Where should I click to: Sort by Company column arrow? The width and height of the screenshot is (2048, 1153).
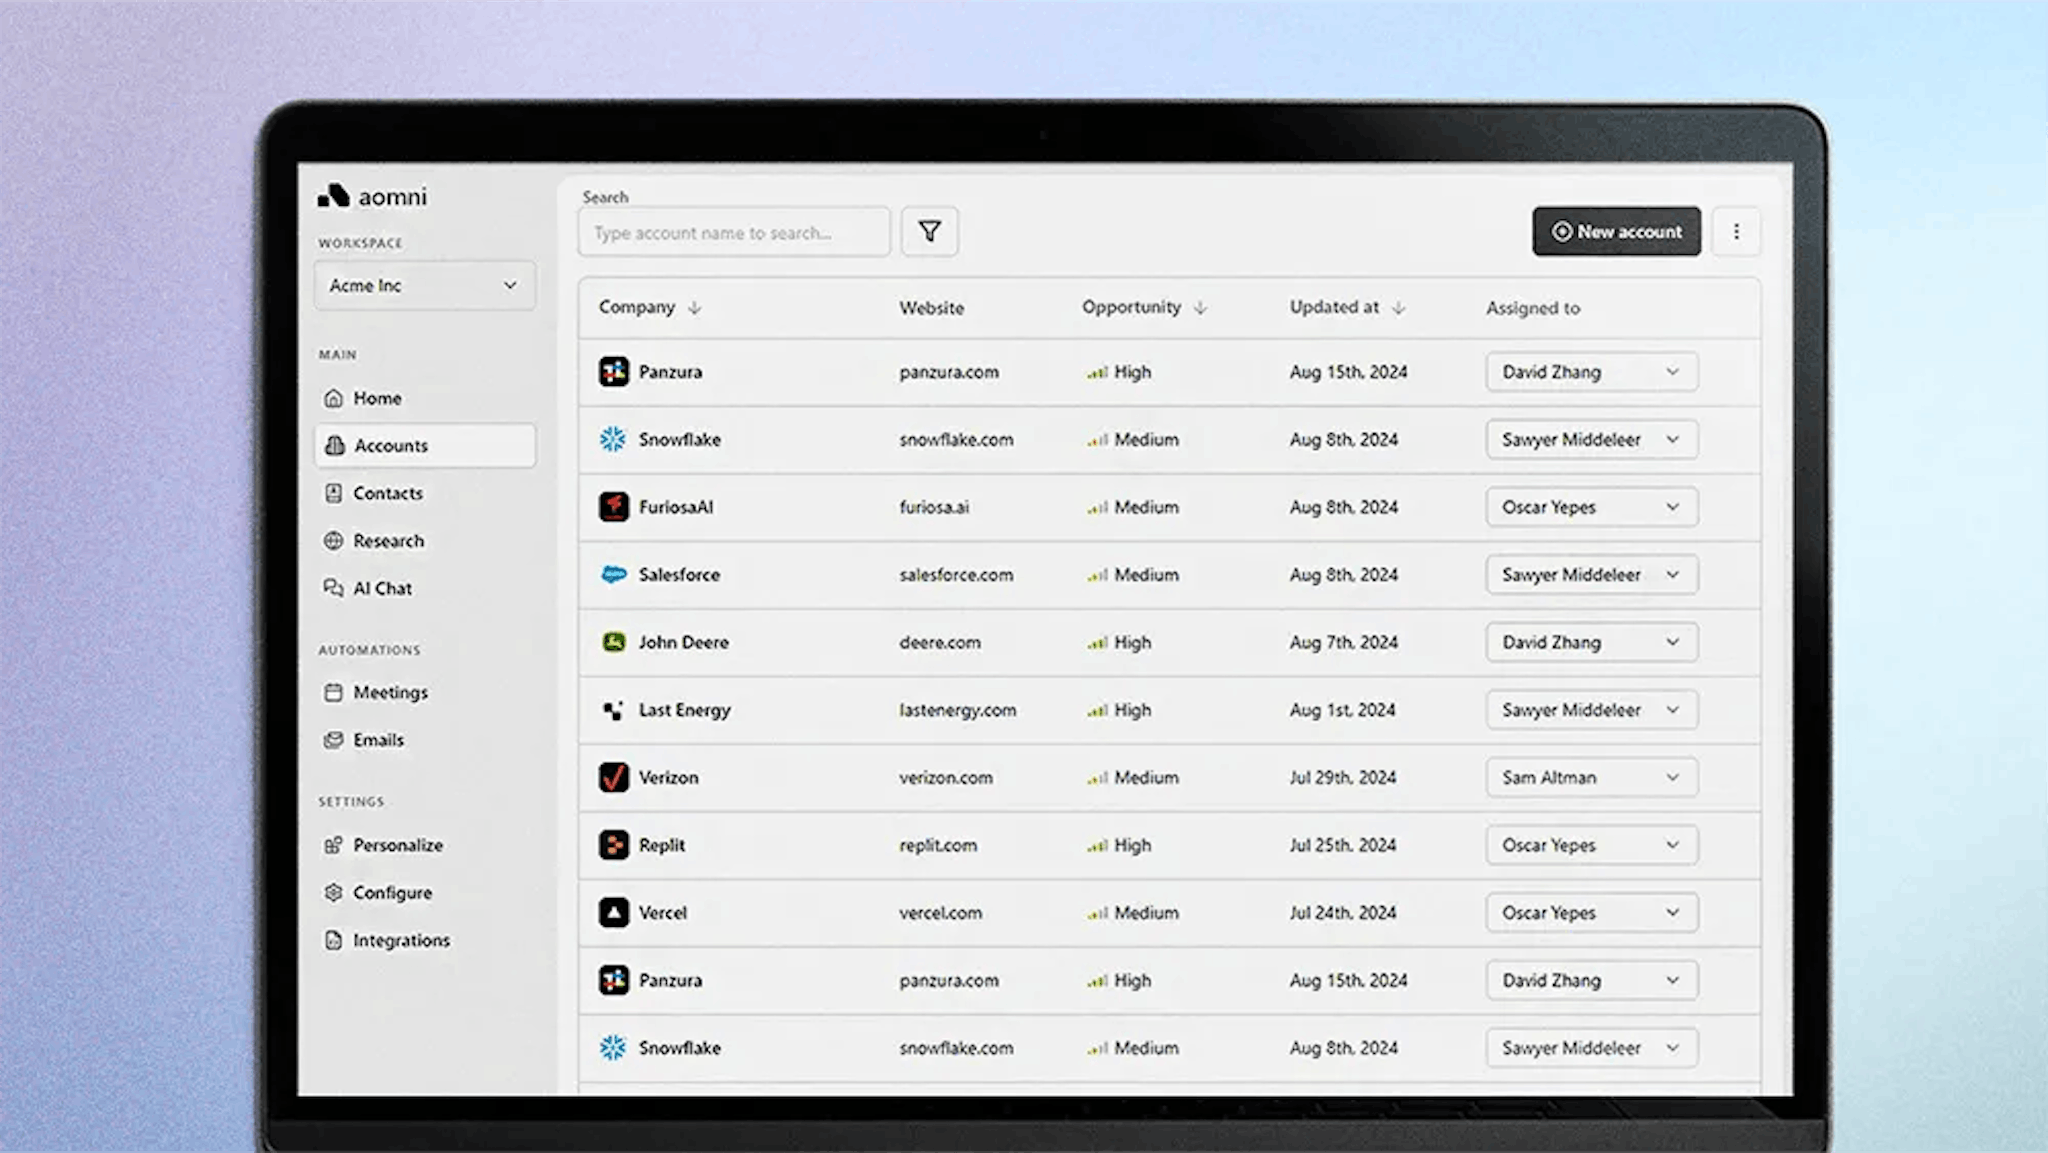click(x=694, y=308)
